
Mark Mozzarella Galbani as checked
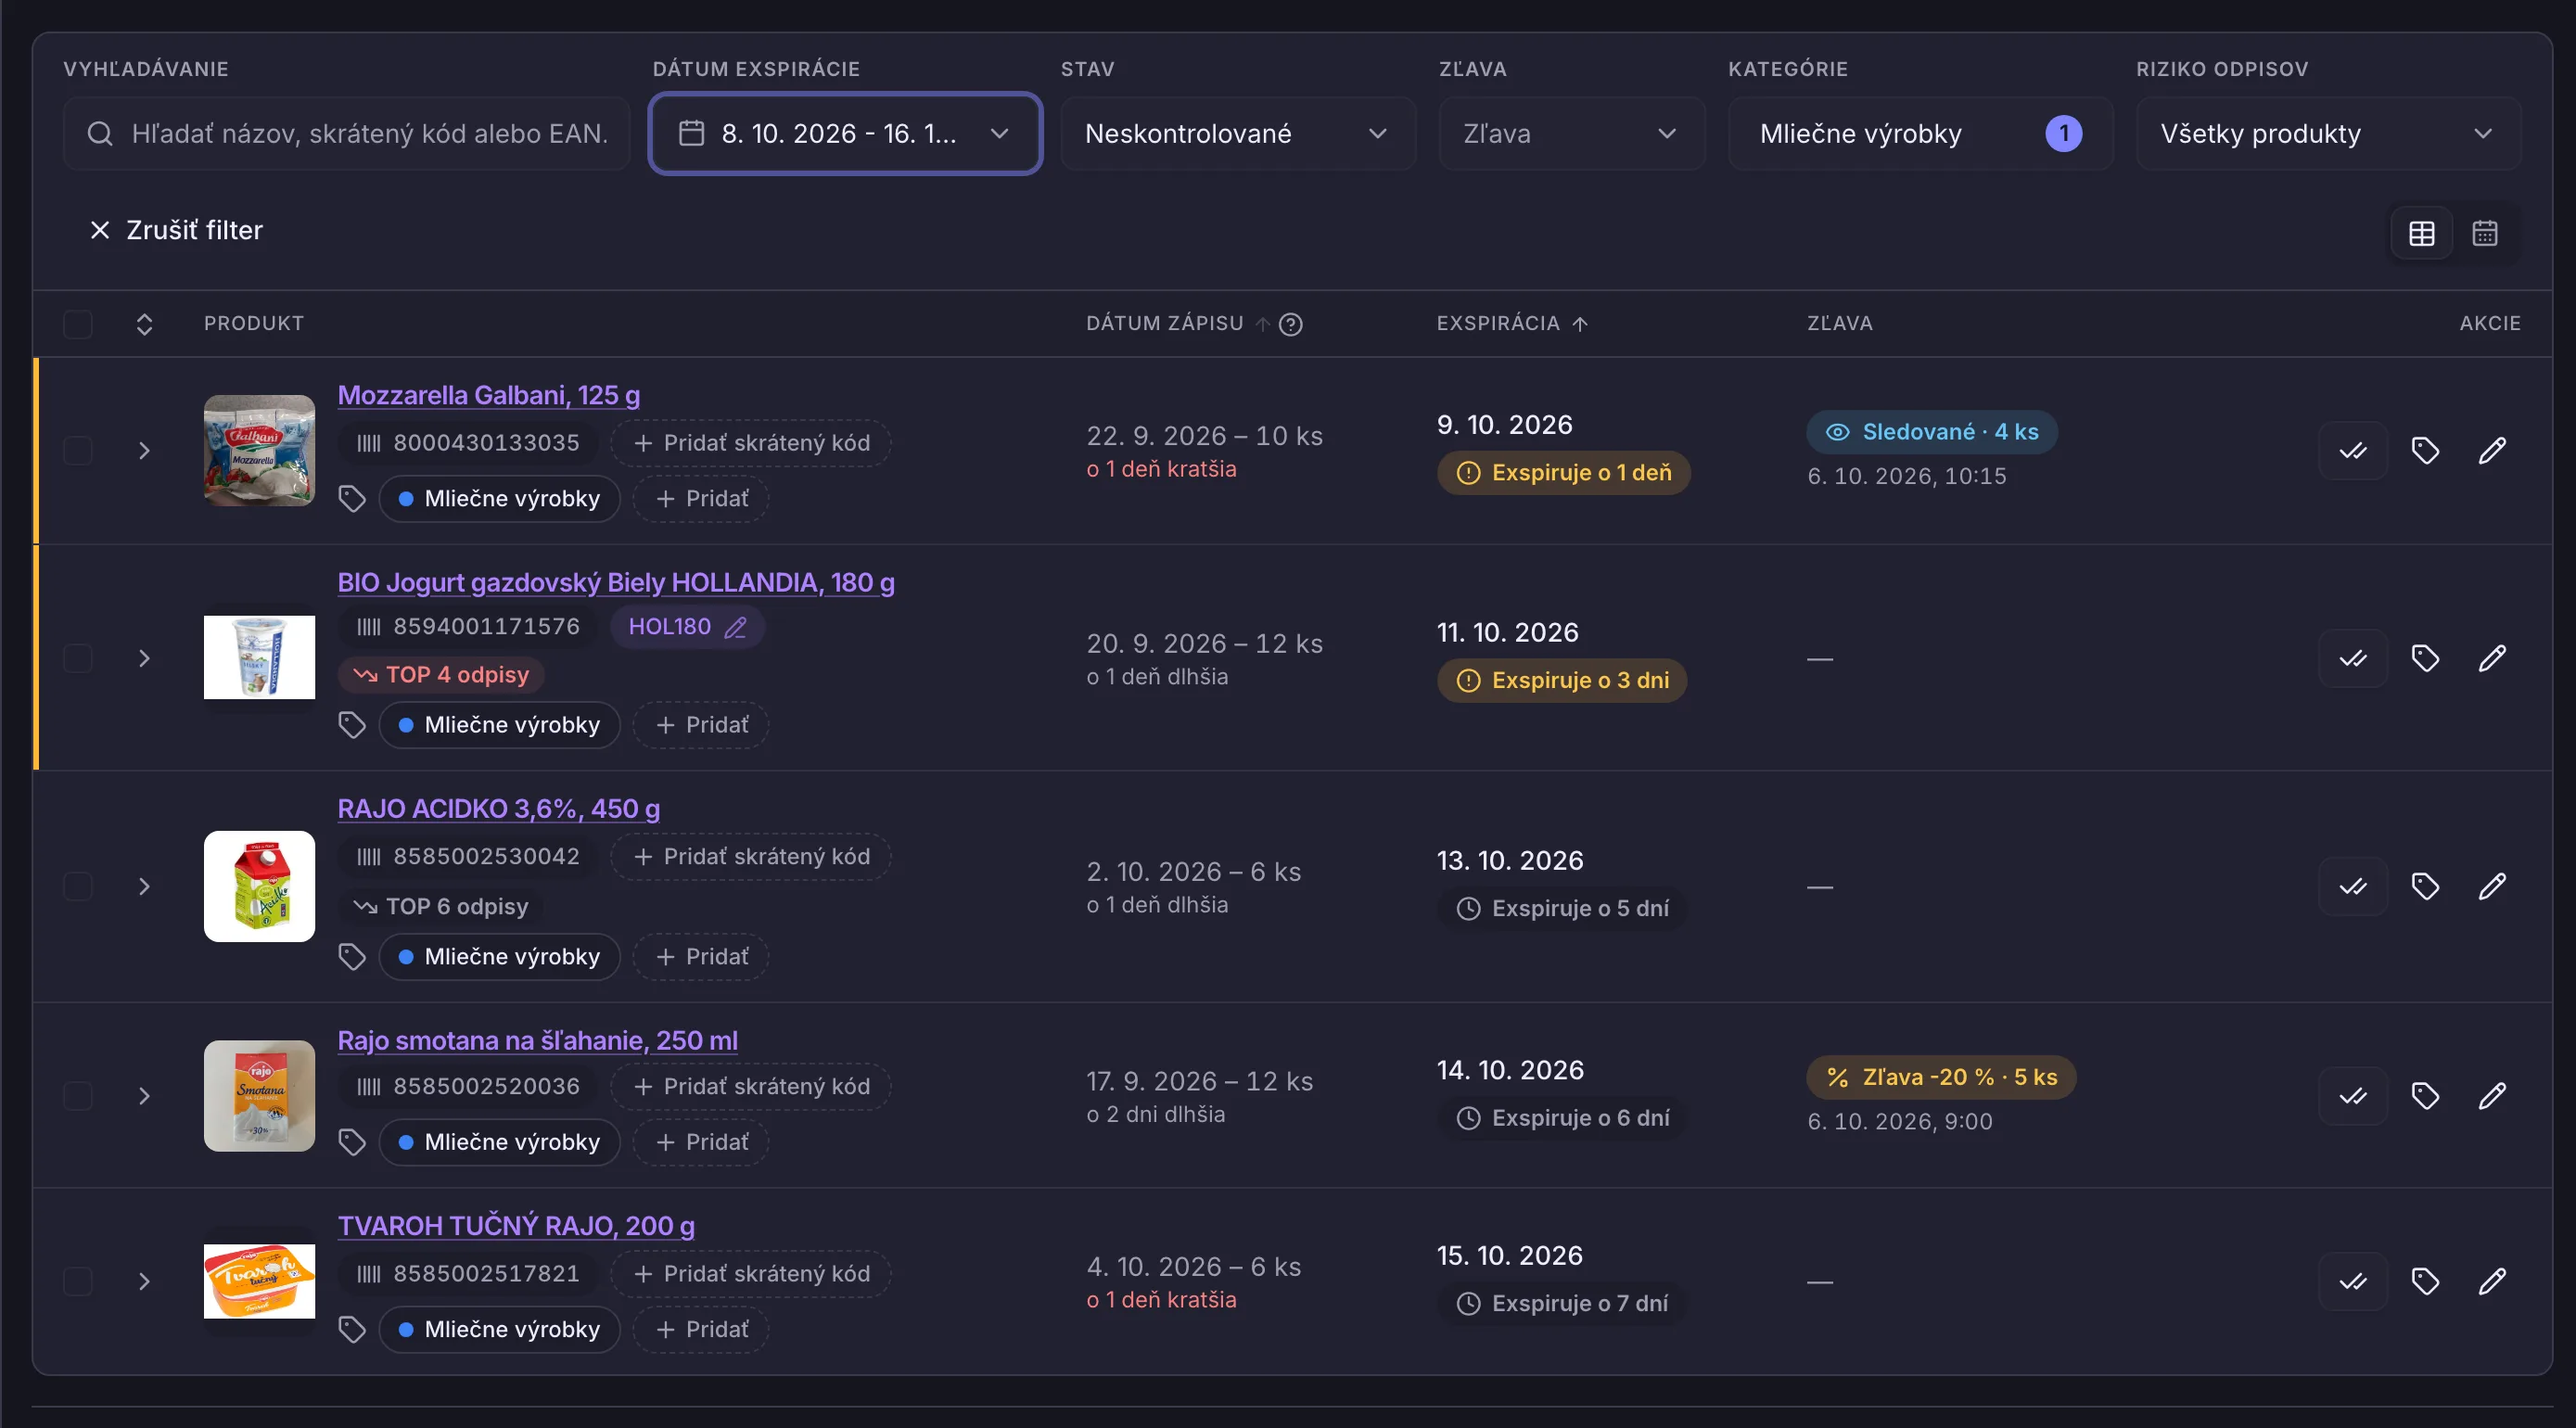click(x=2353, y=451)
